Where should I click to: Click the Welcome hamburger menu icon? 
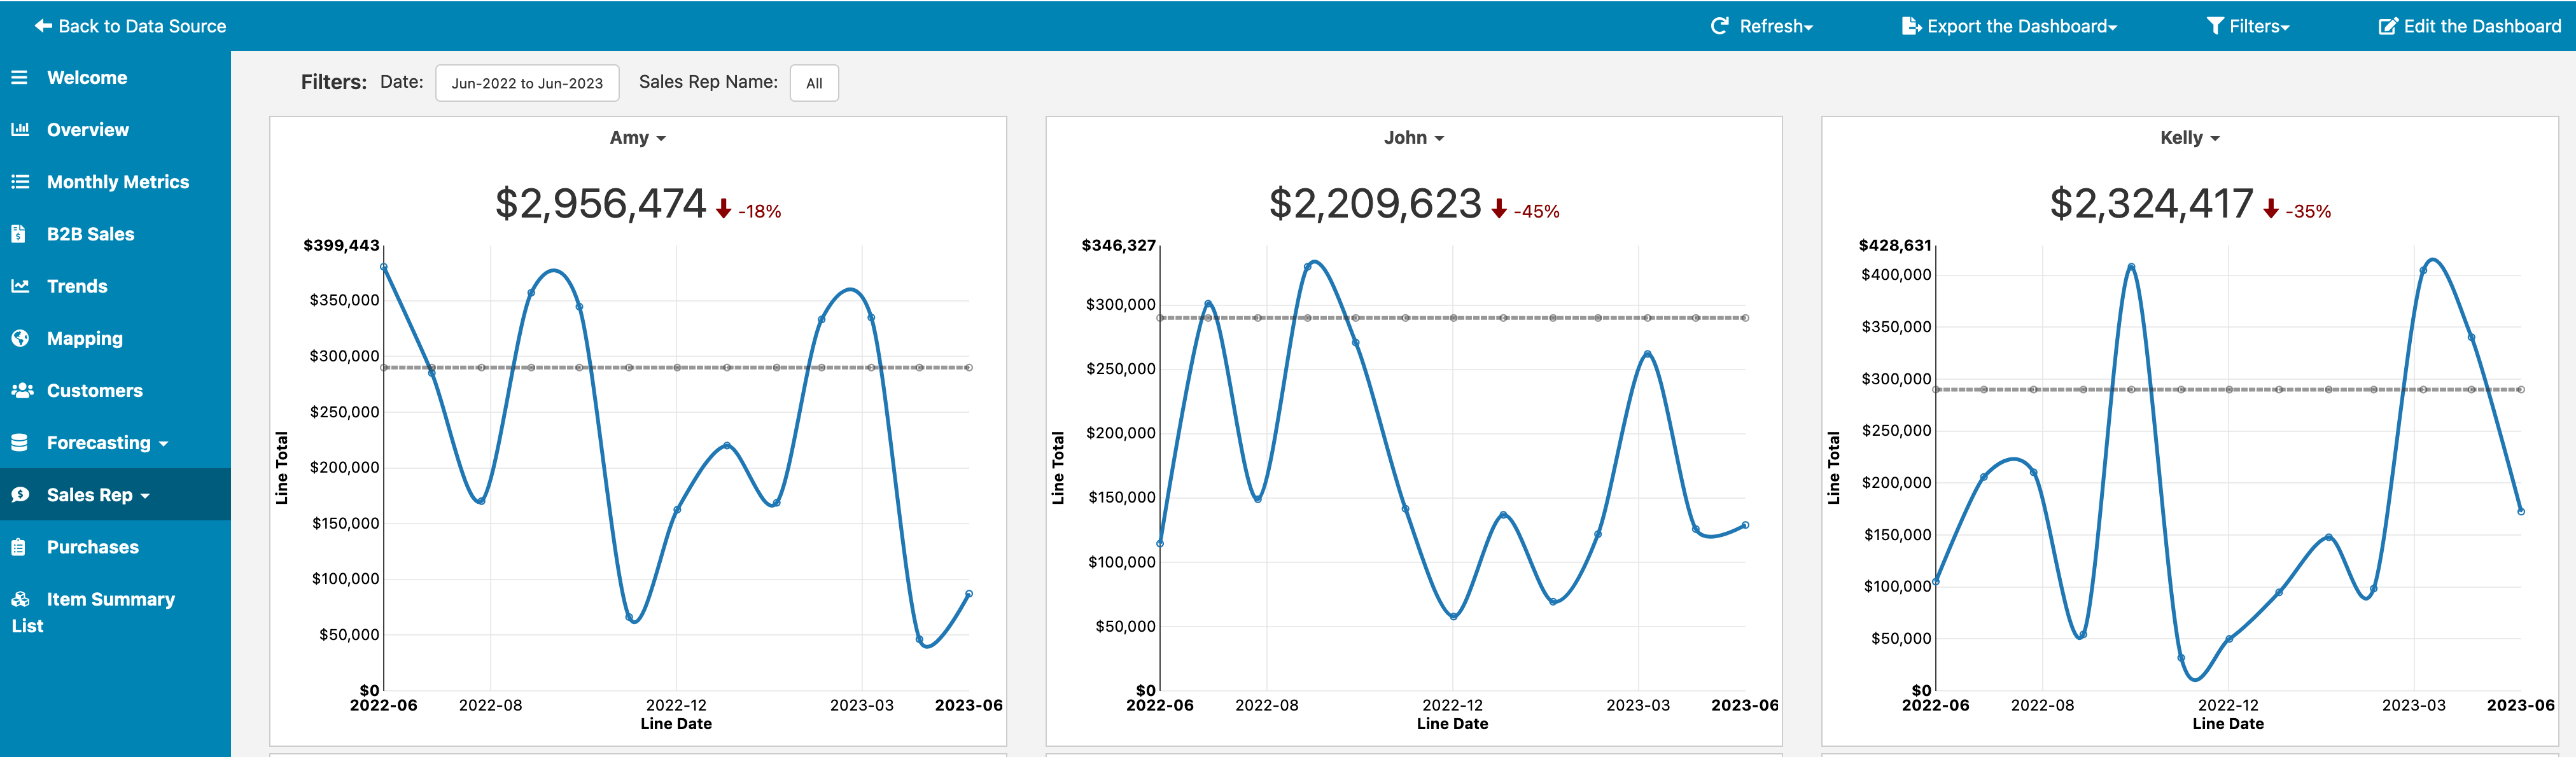coord(19,77)
